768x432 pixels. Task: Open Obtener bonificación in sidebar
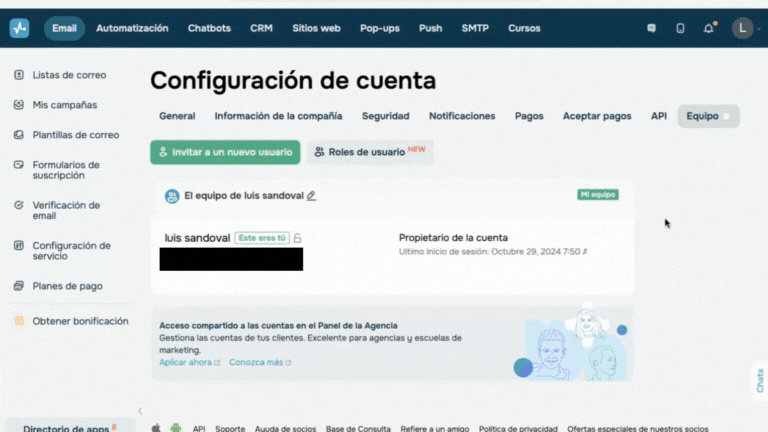[80, 321]
